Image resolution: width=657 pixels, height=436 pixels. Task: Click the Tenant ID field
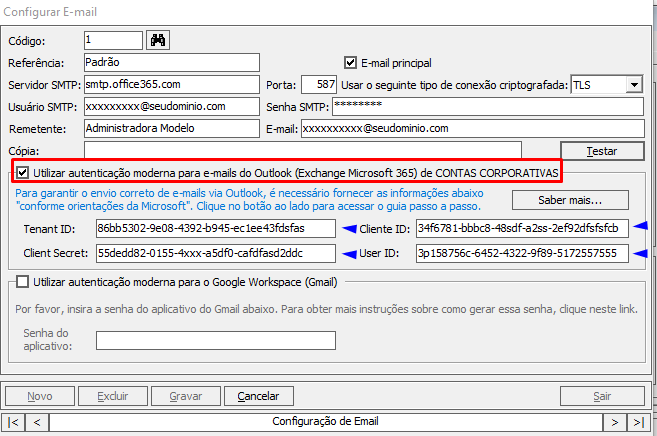click(x=216, y=229)
